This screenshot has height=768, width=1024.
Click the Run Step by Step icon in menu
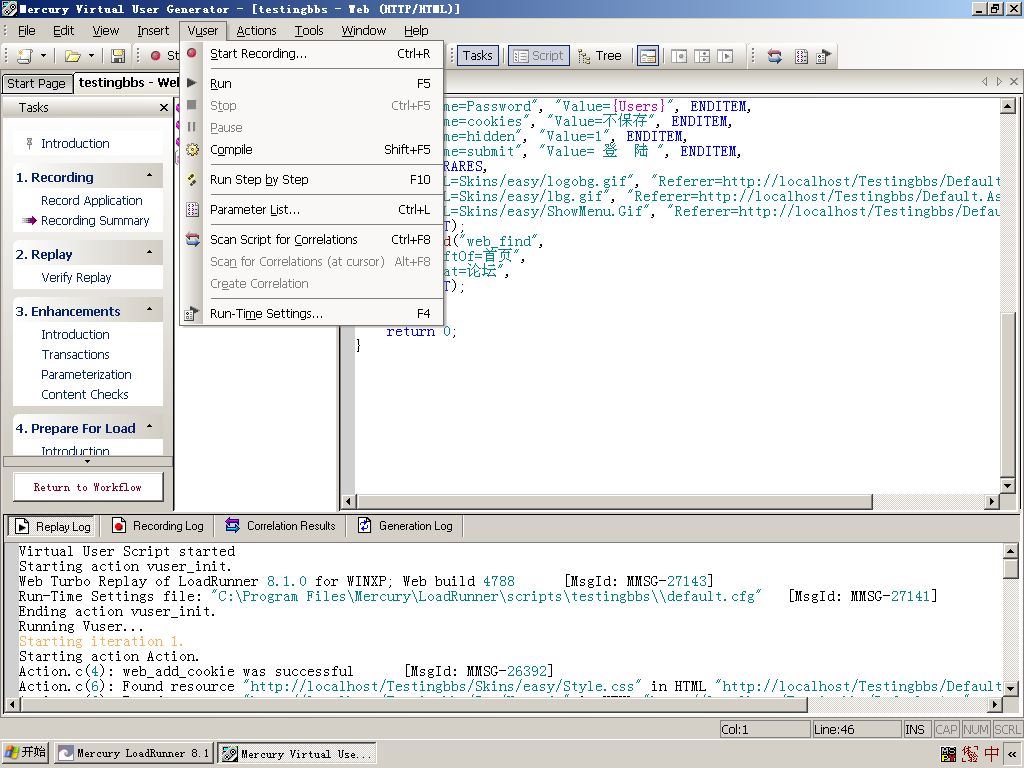pos(192,179)
